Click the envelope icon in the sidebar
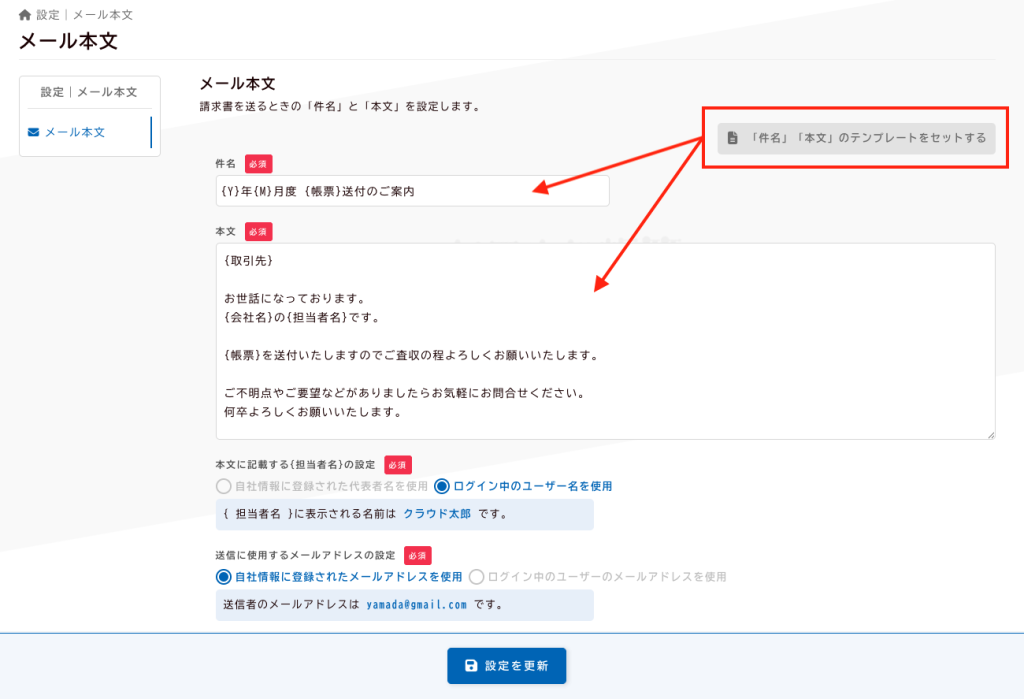Screen dimensions: 1024x699 33,132
